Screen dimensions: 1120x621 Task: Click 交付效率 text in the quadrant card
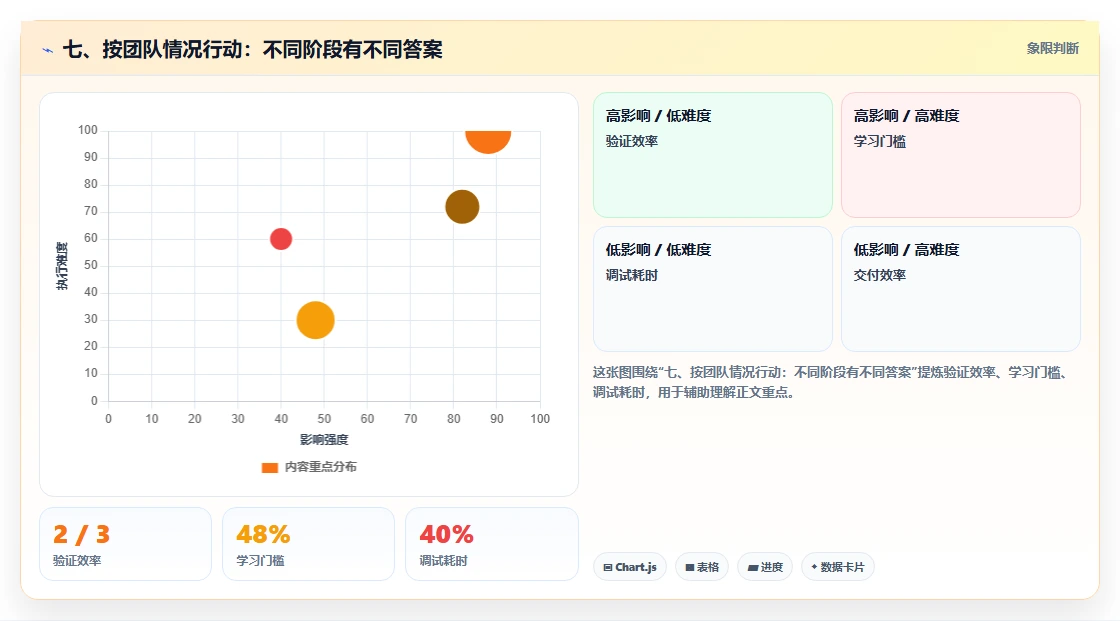880,275
